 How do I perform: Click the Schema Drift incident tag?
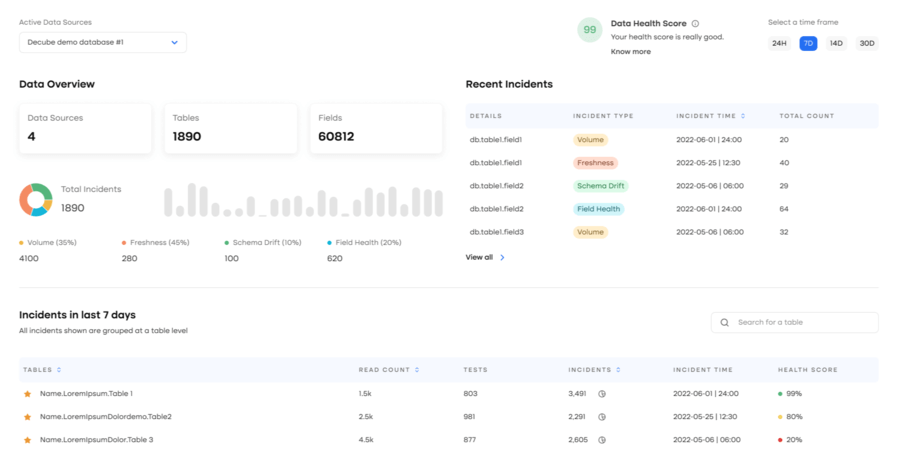600,186
